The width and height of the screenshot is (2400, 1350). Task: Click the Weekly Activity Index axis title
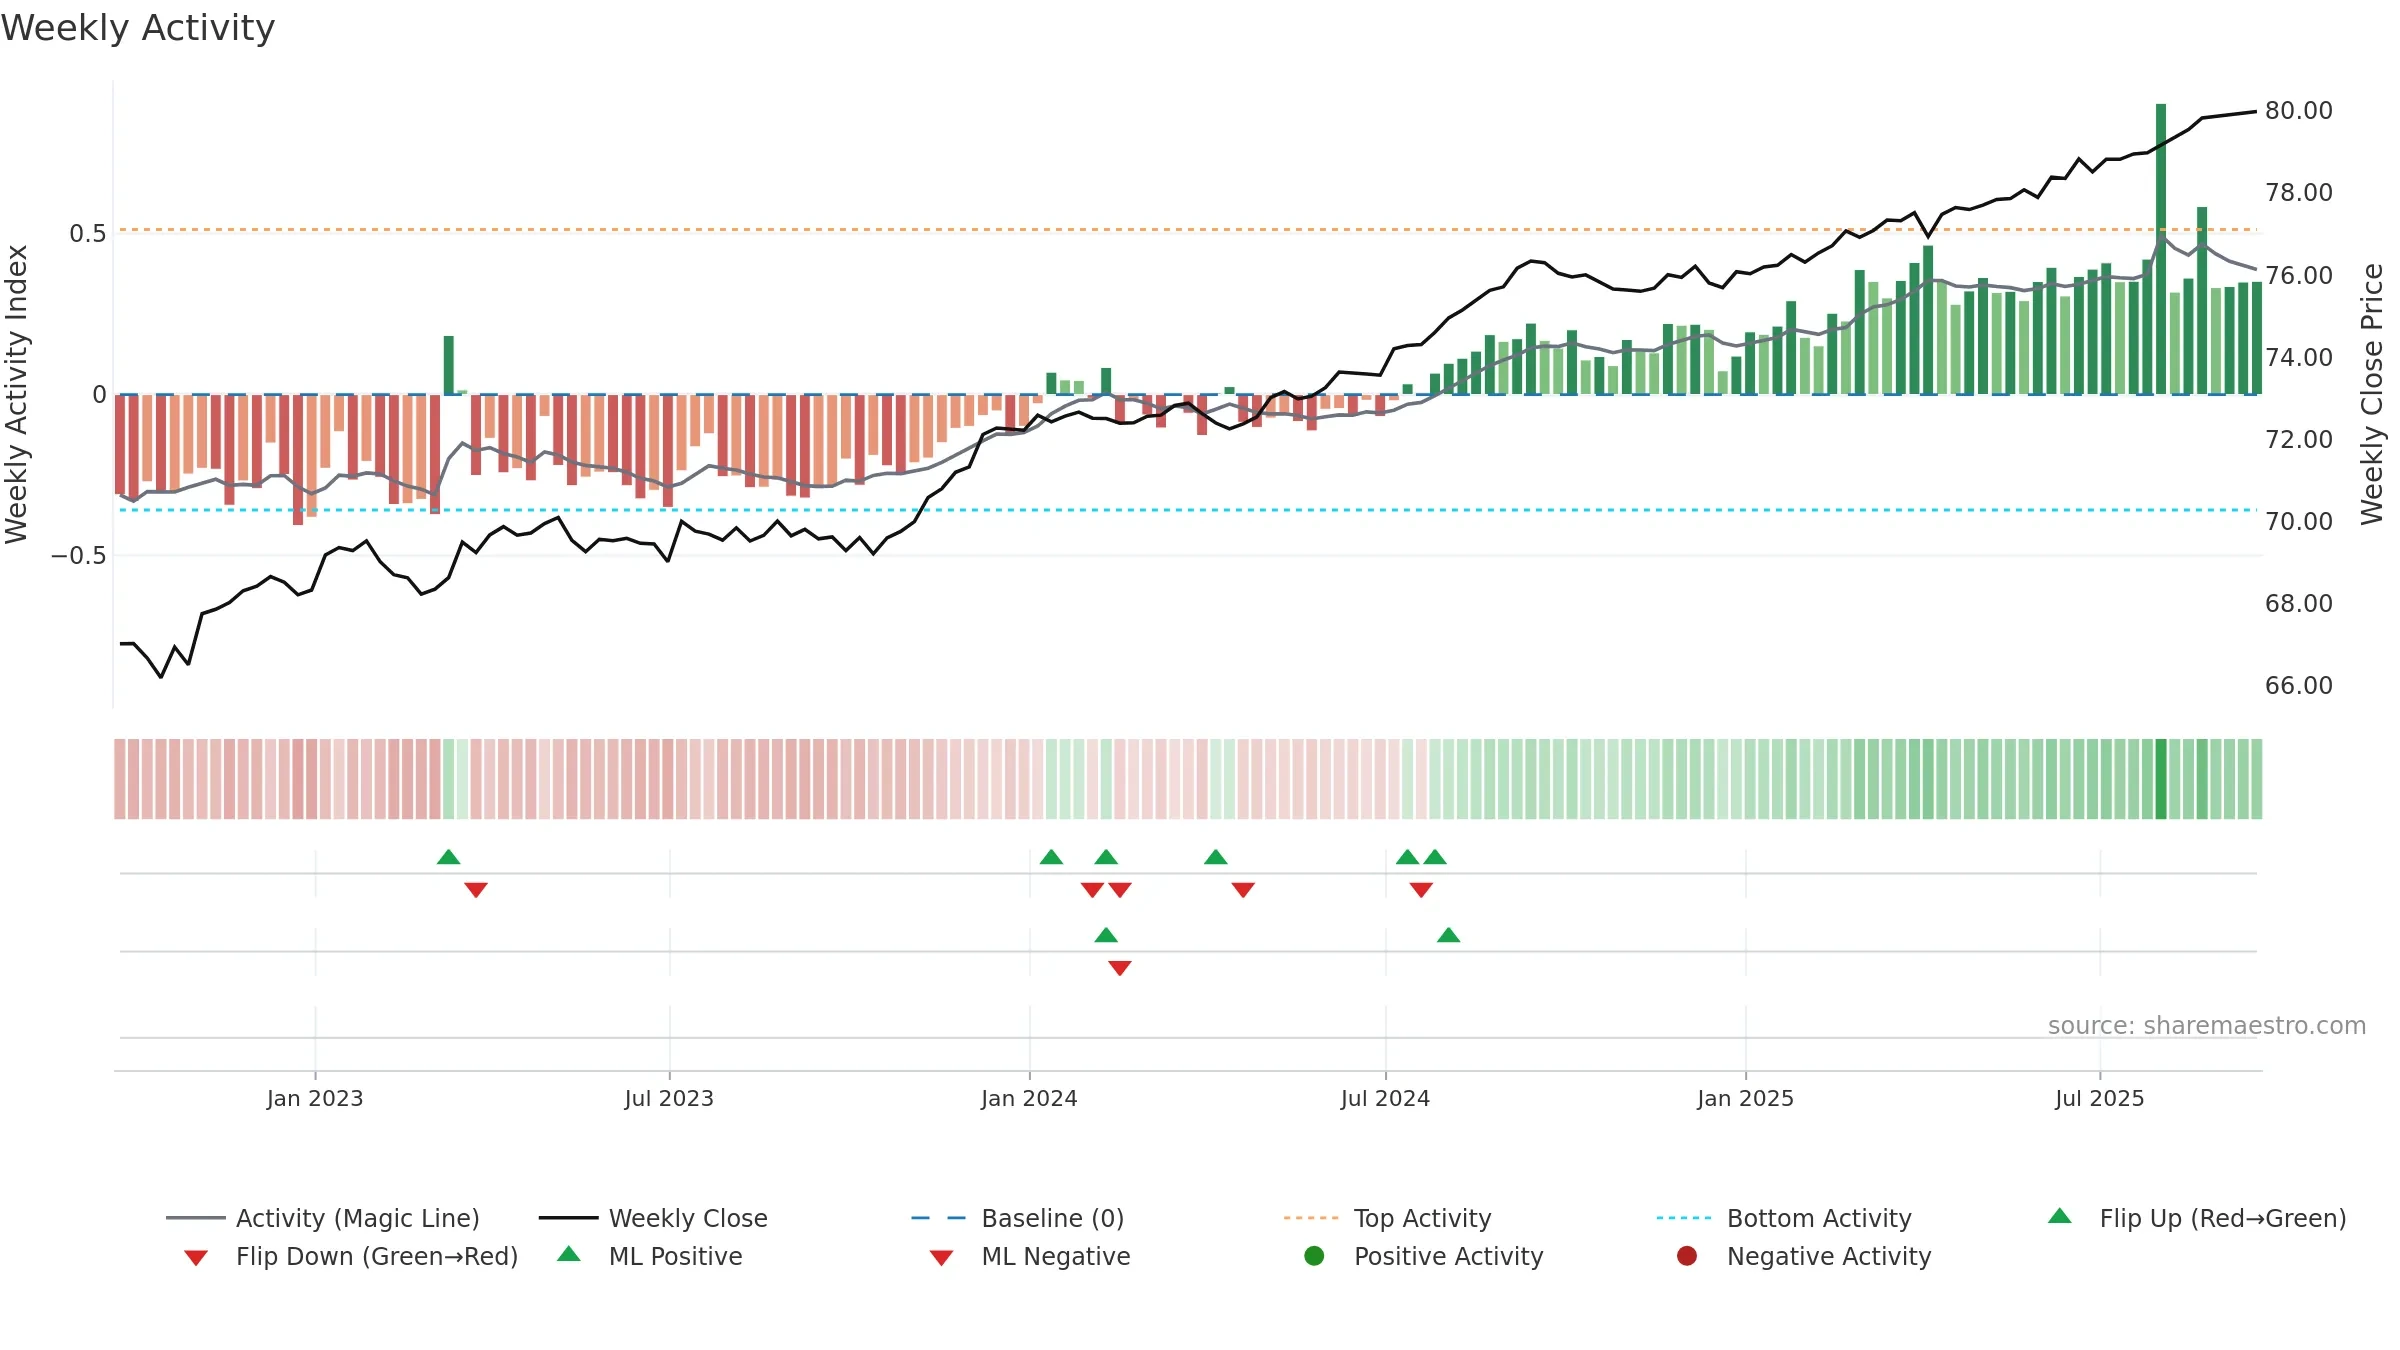16,394
